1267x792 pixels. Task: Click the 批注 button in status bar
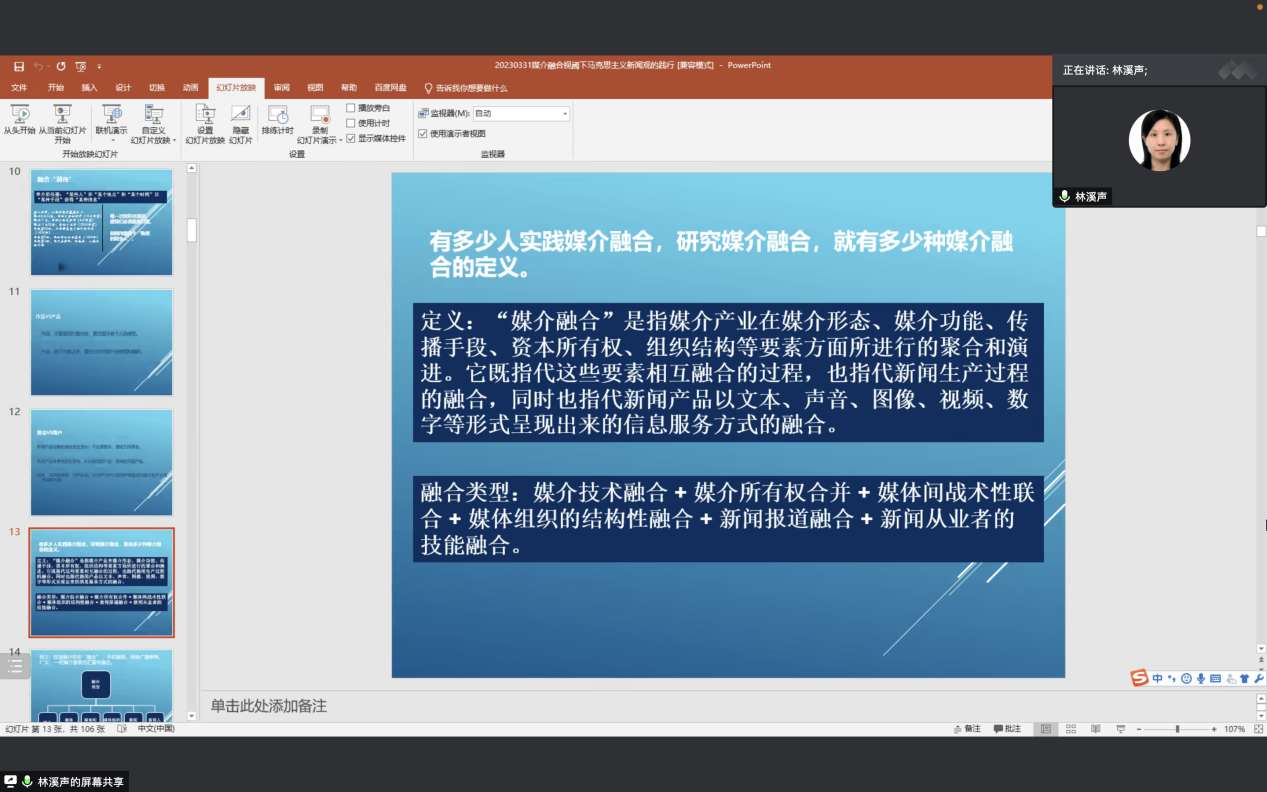[1007, 729]
